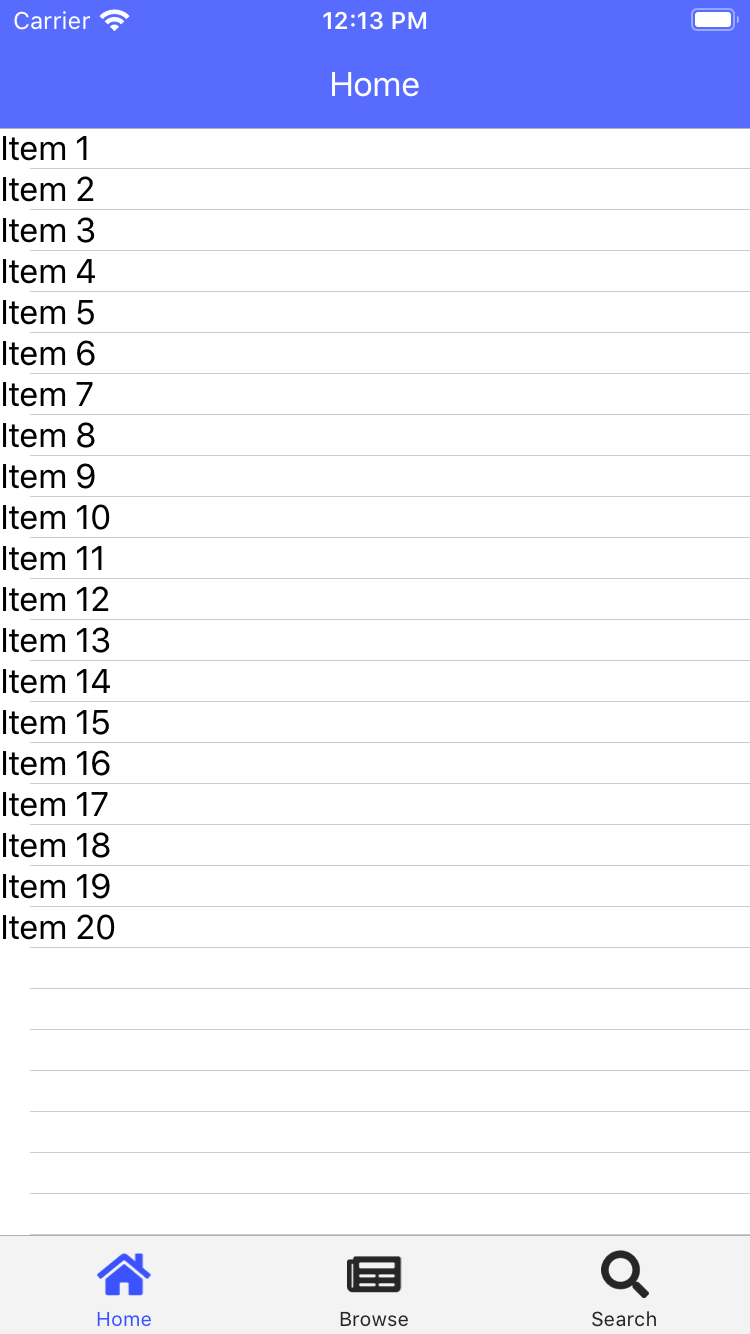Screen dimensions: 750x1334
Task: Tap the Browse newspaper icon
Action: (x=374, y=1273)
